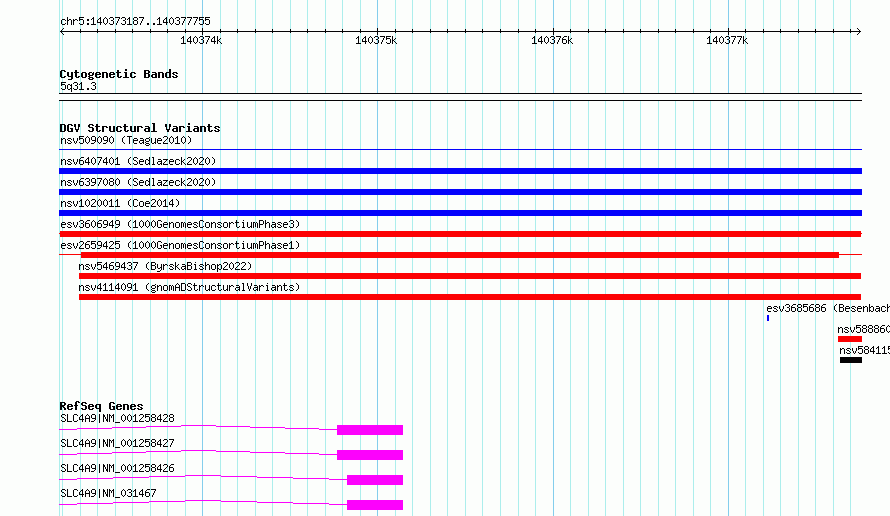Click the chr5:140373187..140377755 coordinate label
Viewport: 890px width, 516px height.
(135, 22)
